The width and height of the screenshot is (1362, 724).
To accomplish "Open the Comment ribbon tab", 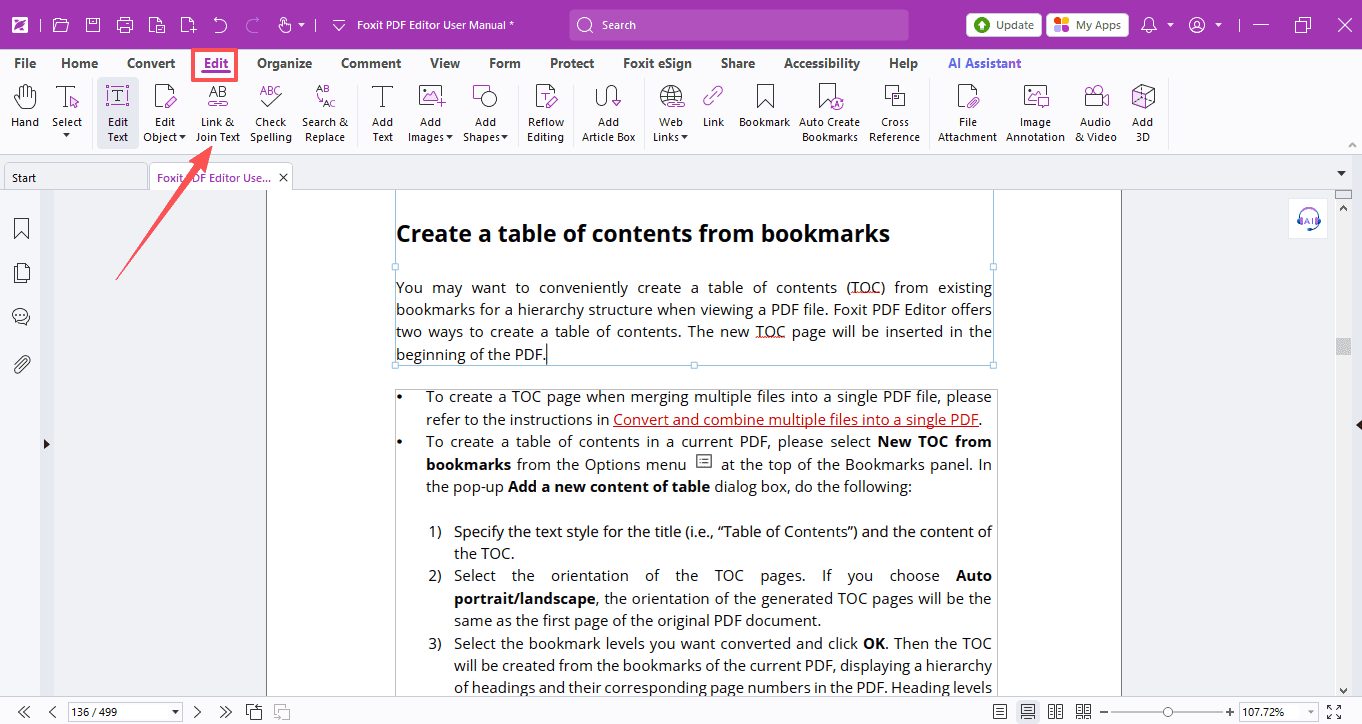I will tap(371, 63).
